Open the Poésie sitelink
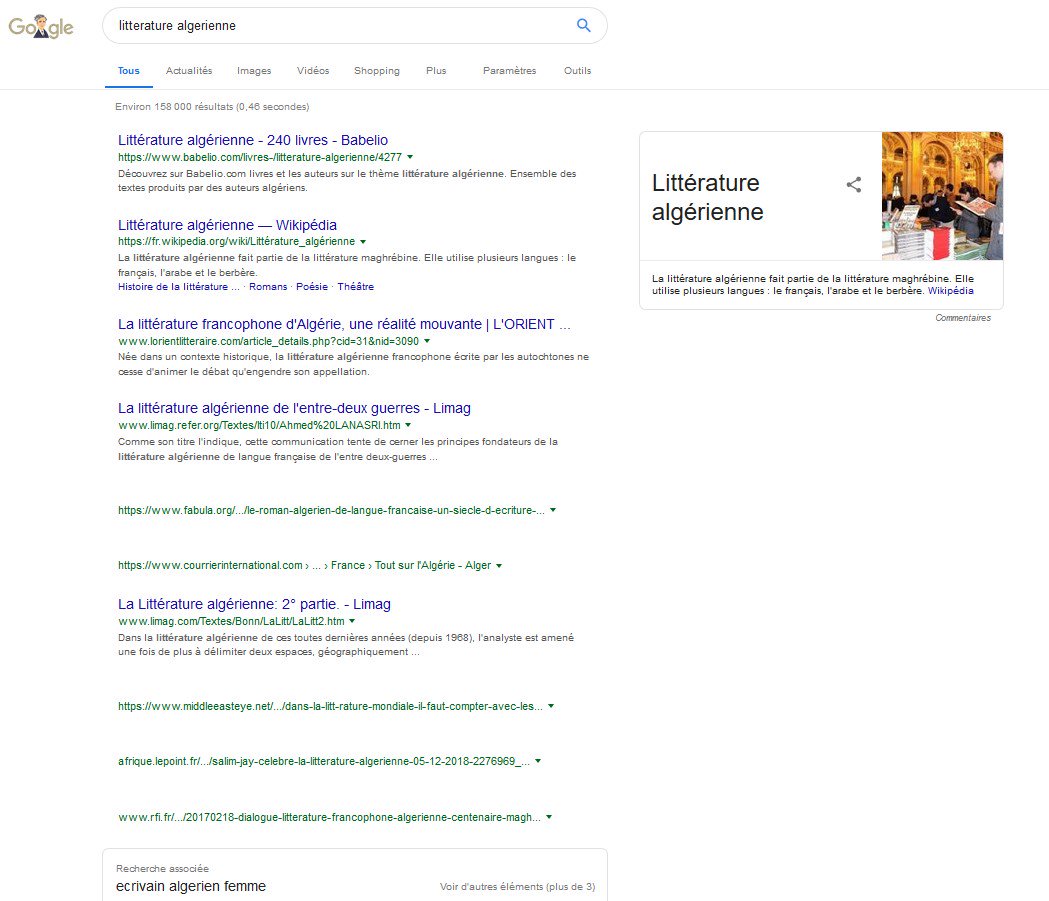 coord(312,286)
